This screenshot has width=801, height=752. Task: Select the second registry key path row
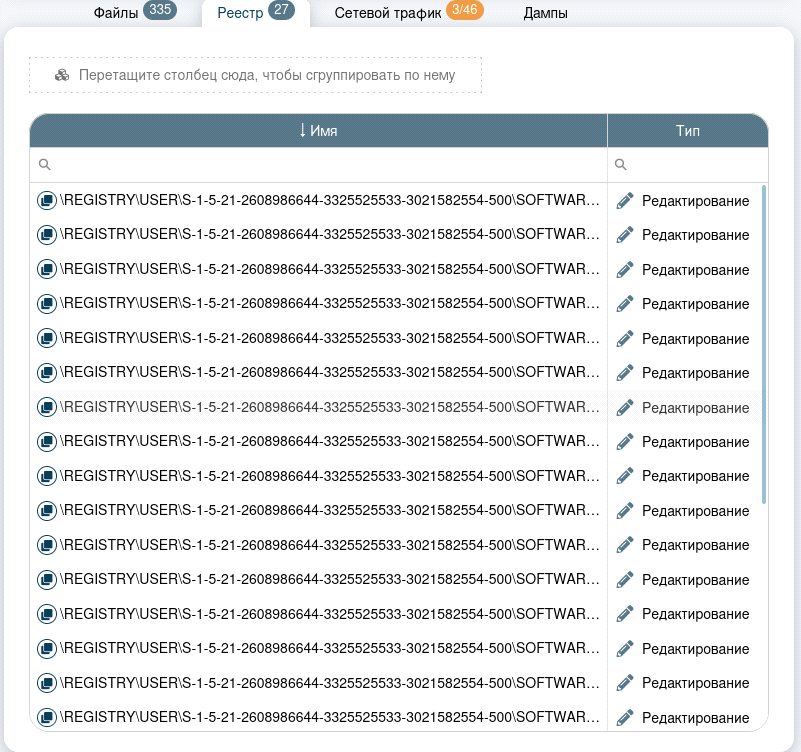[x=330, y=235]
